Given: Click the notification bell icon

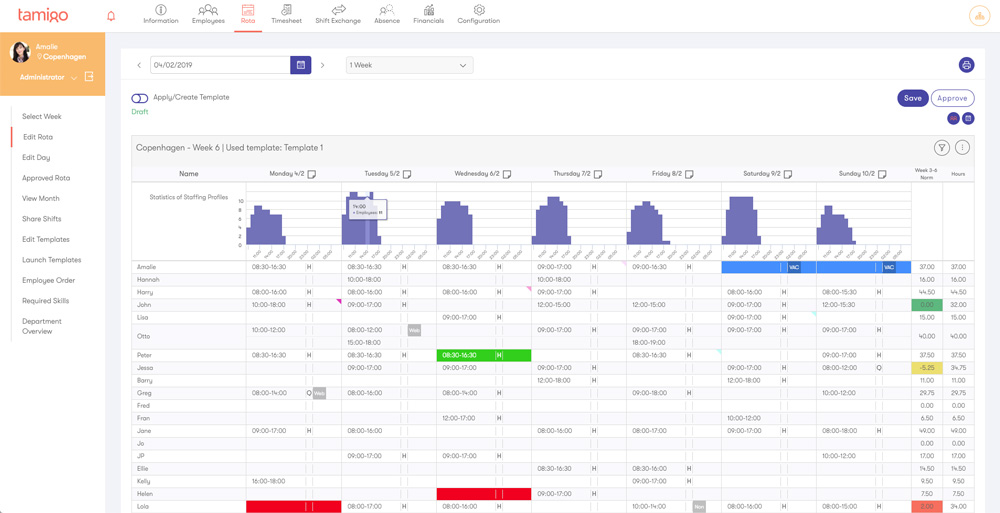Looking at the screenshot, I should 111,16.
